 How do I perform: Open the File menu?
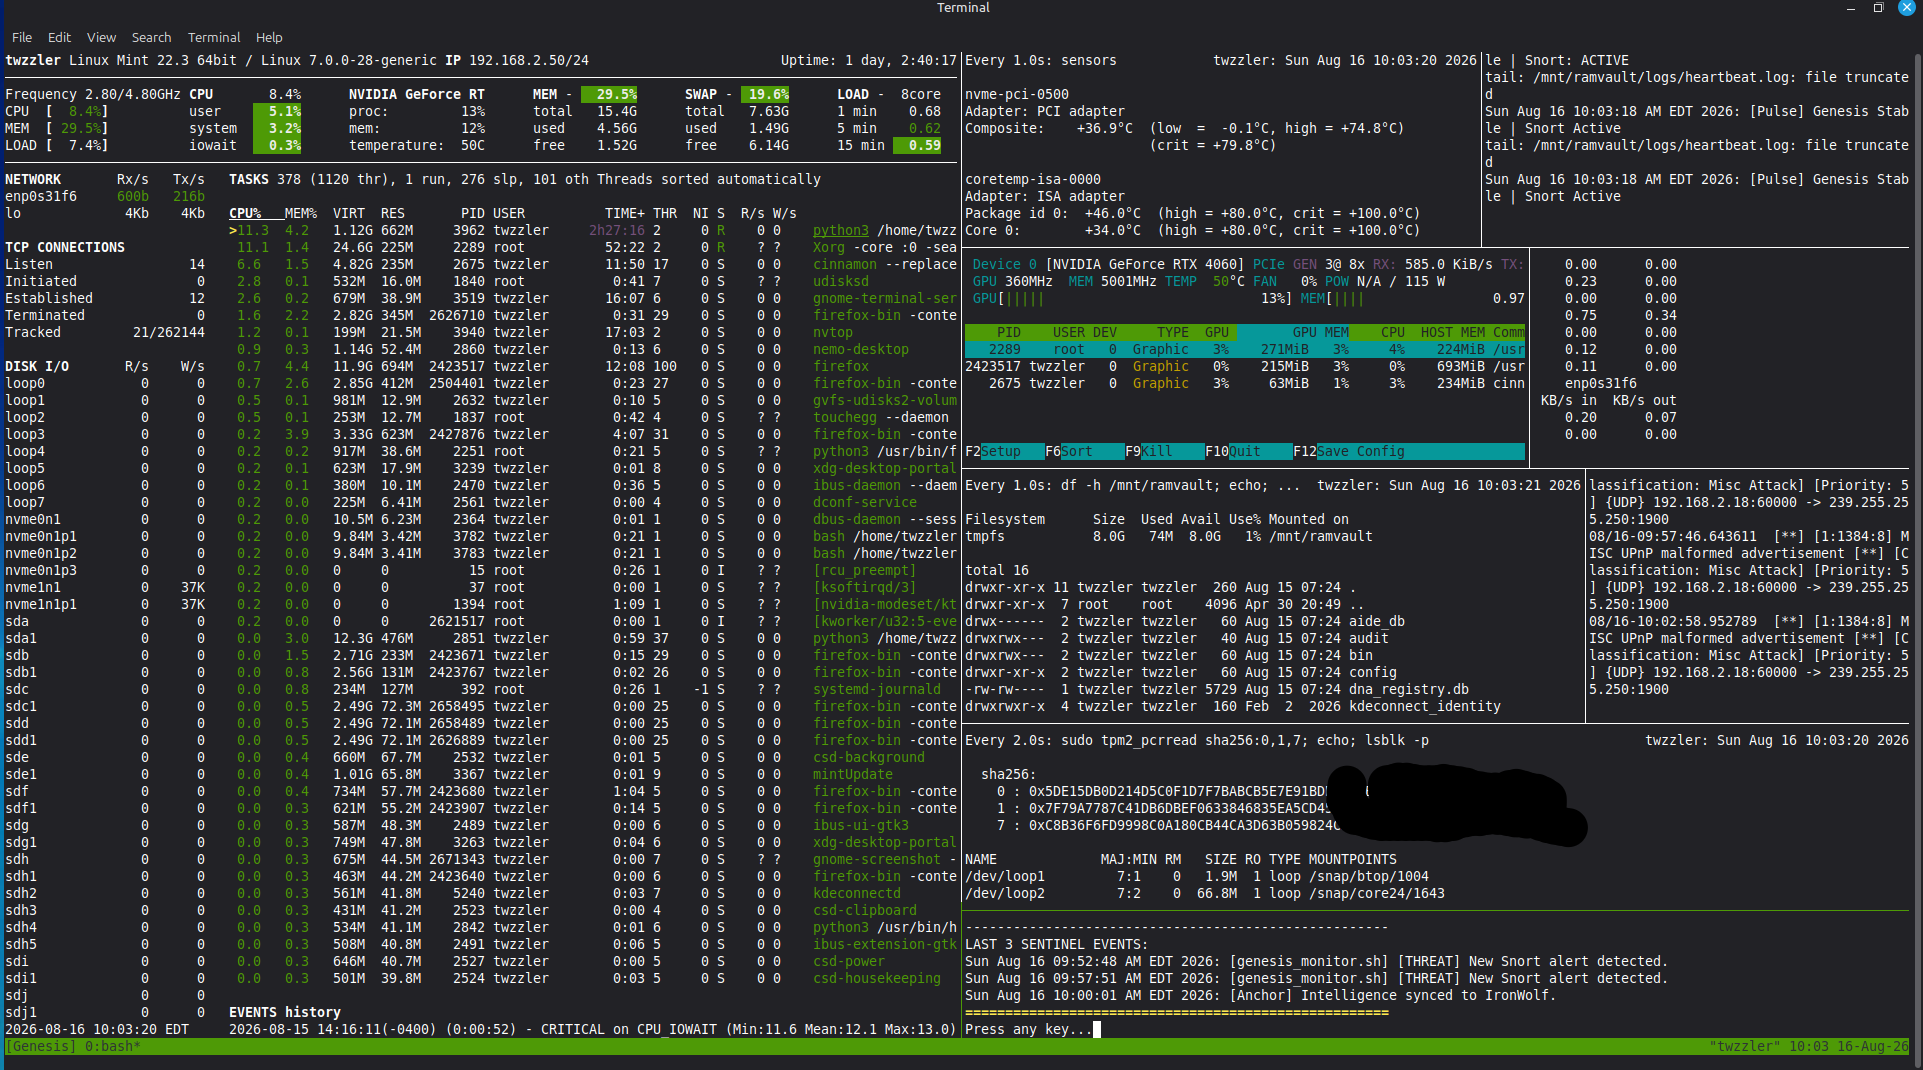coord(22,37)
